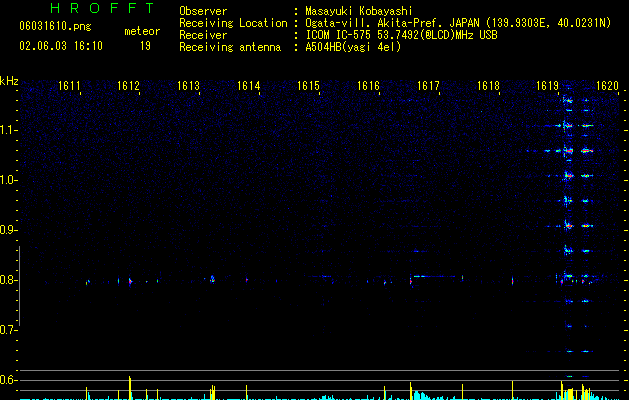Click the 0.6 kHz axis label
Image resolution: width=629 pixels, height=400 pixels.
[8, 380]
